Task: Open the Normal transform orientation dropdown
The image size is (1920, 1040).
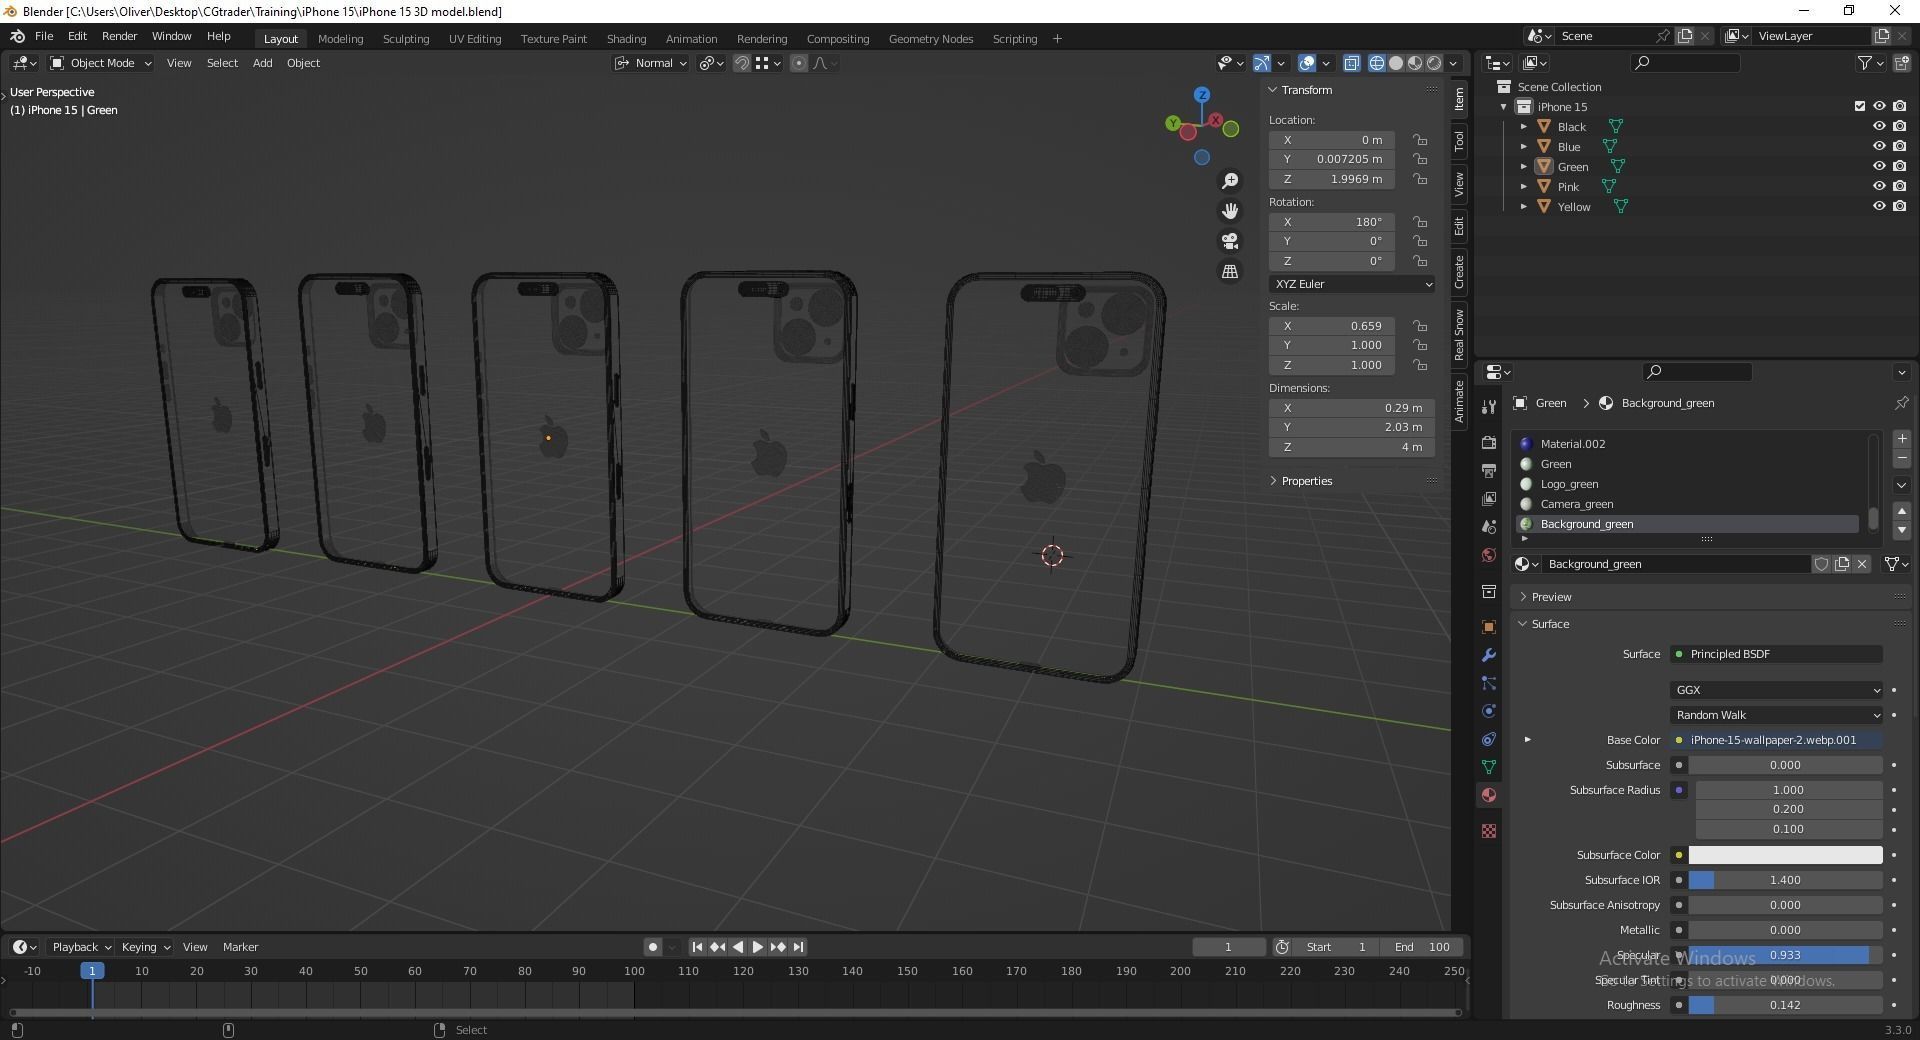Action: (651, 63)
